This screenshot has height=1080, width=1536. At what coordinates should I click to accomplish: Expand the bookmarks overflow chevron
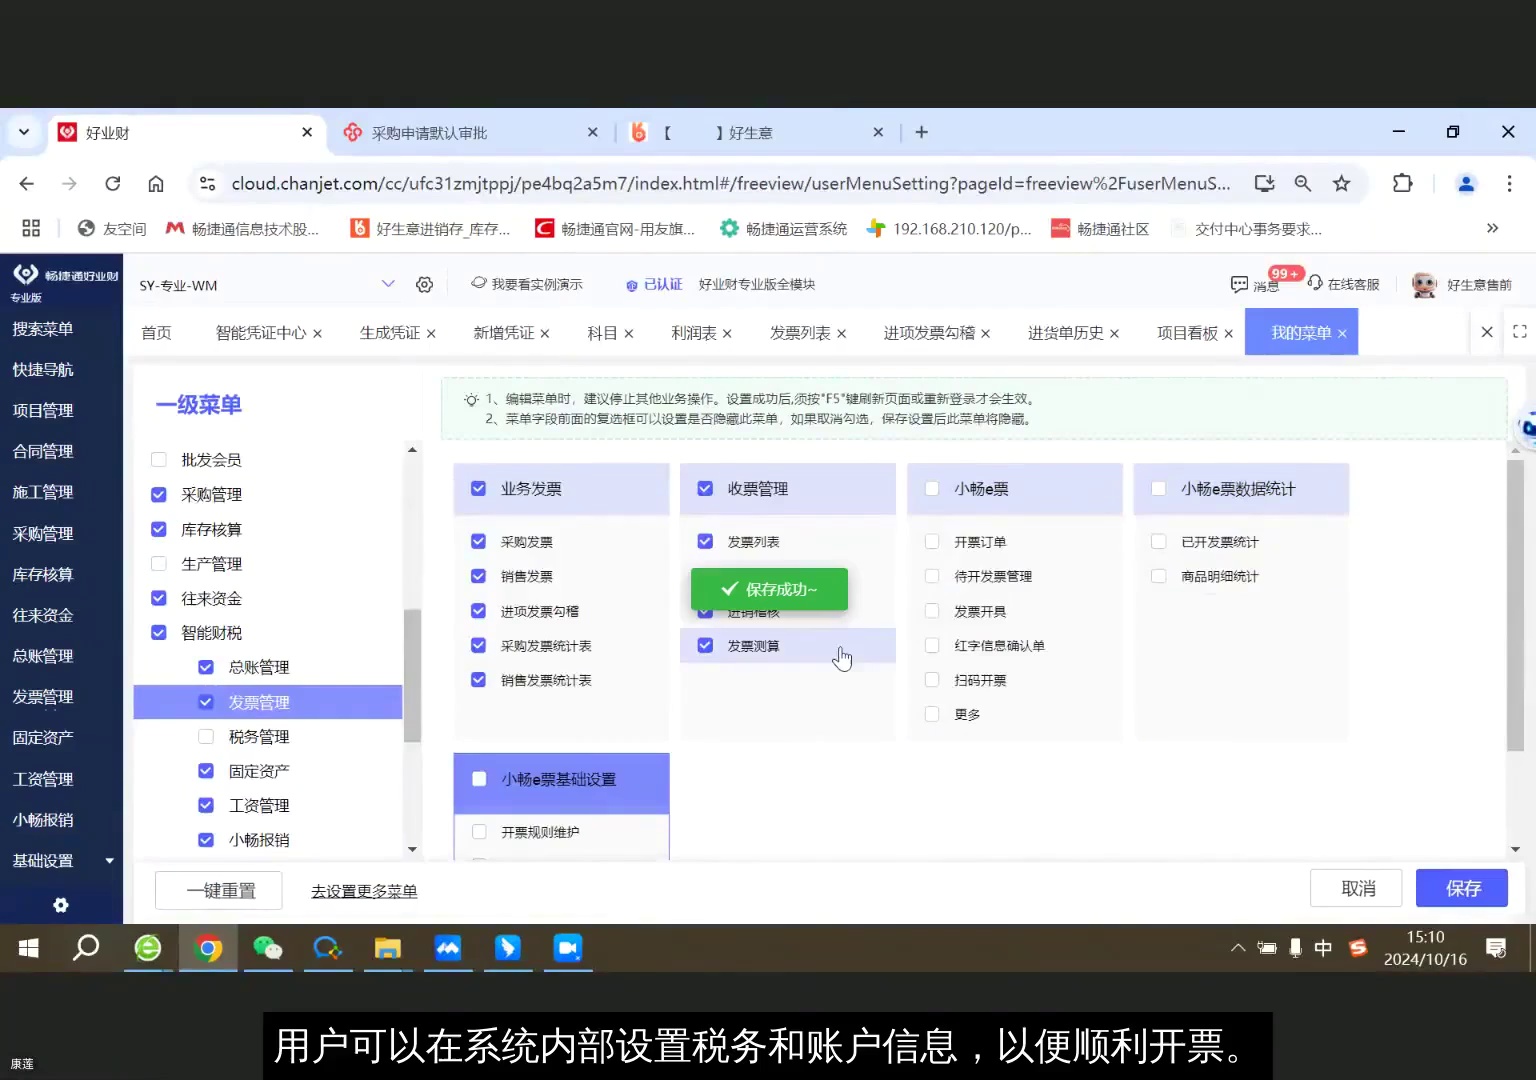[x=1494, y=228]
